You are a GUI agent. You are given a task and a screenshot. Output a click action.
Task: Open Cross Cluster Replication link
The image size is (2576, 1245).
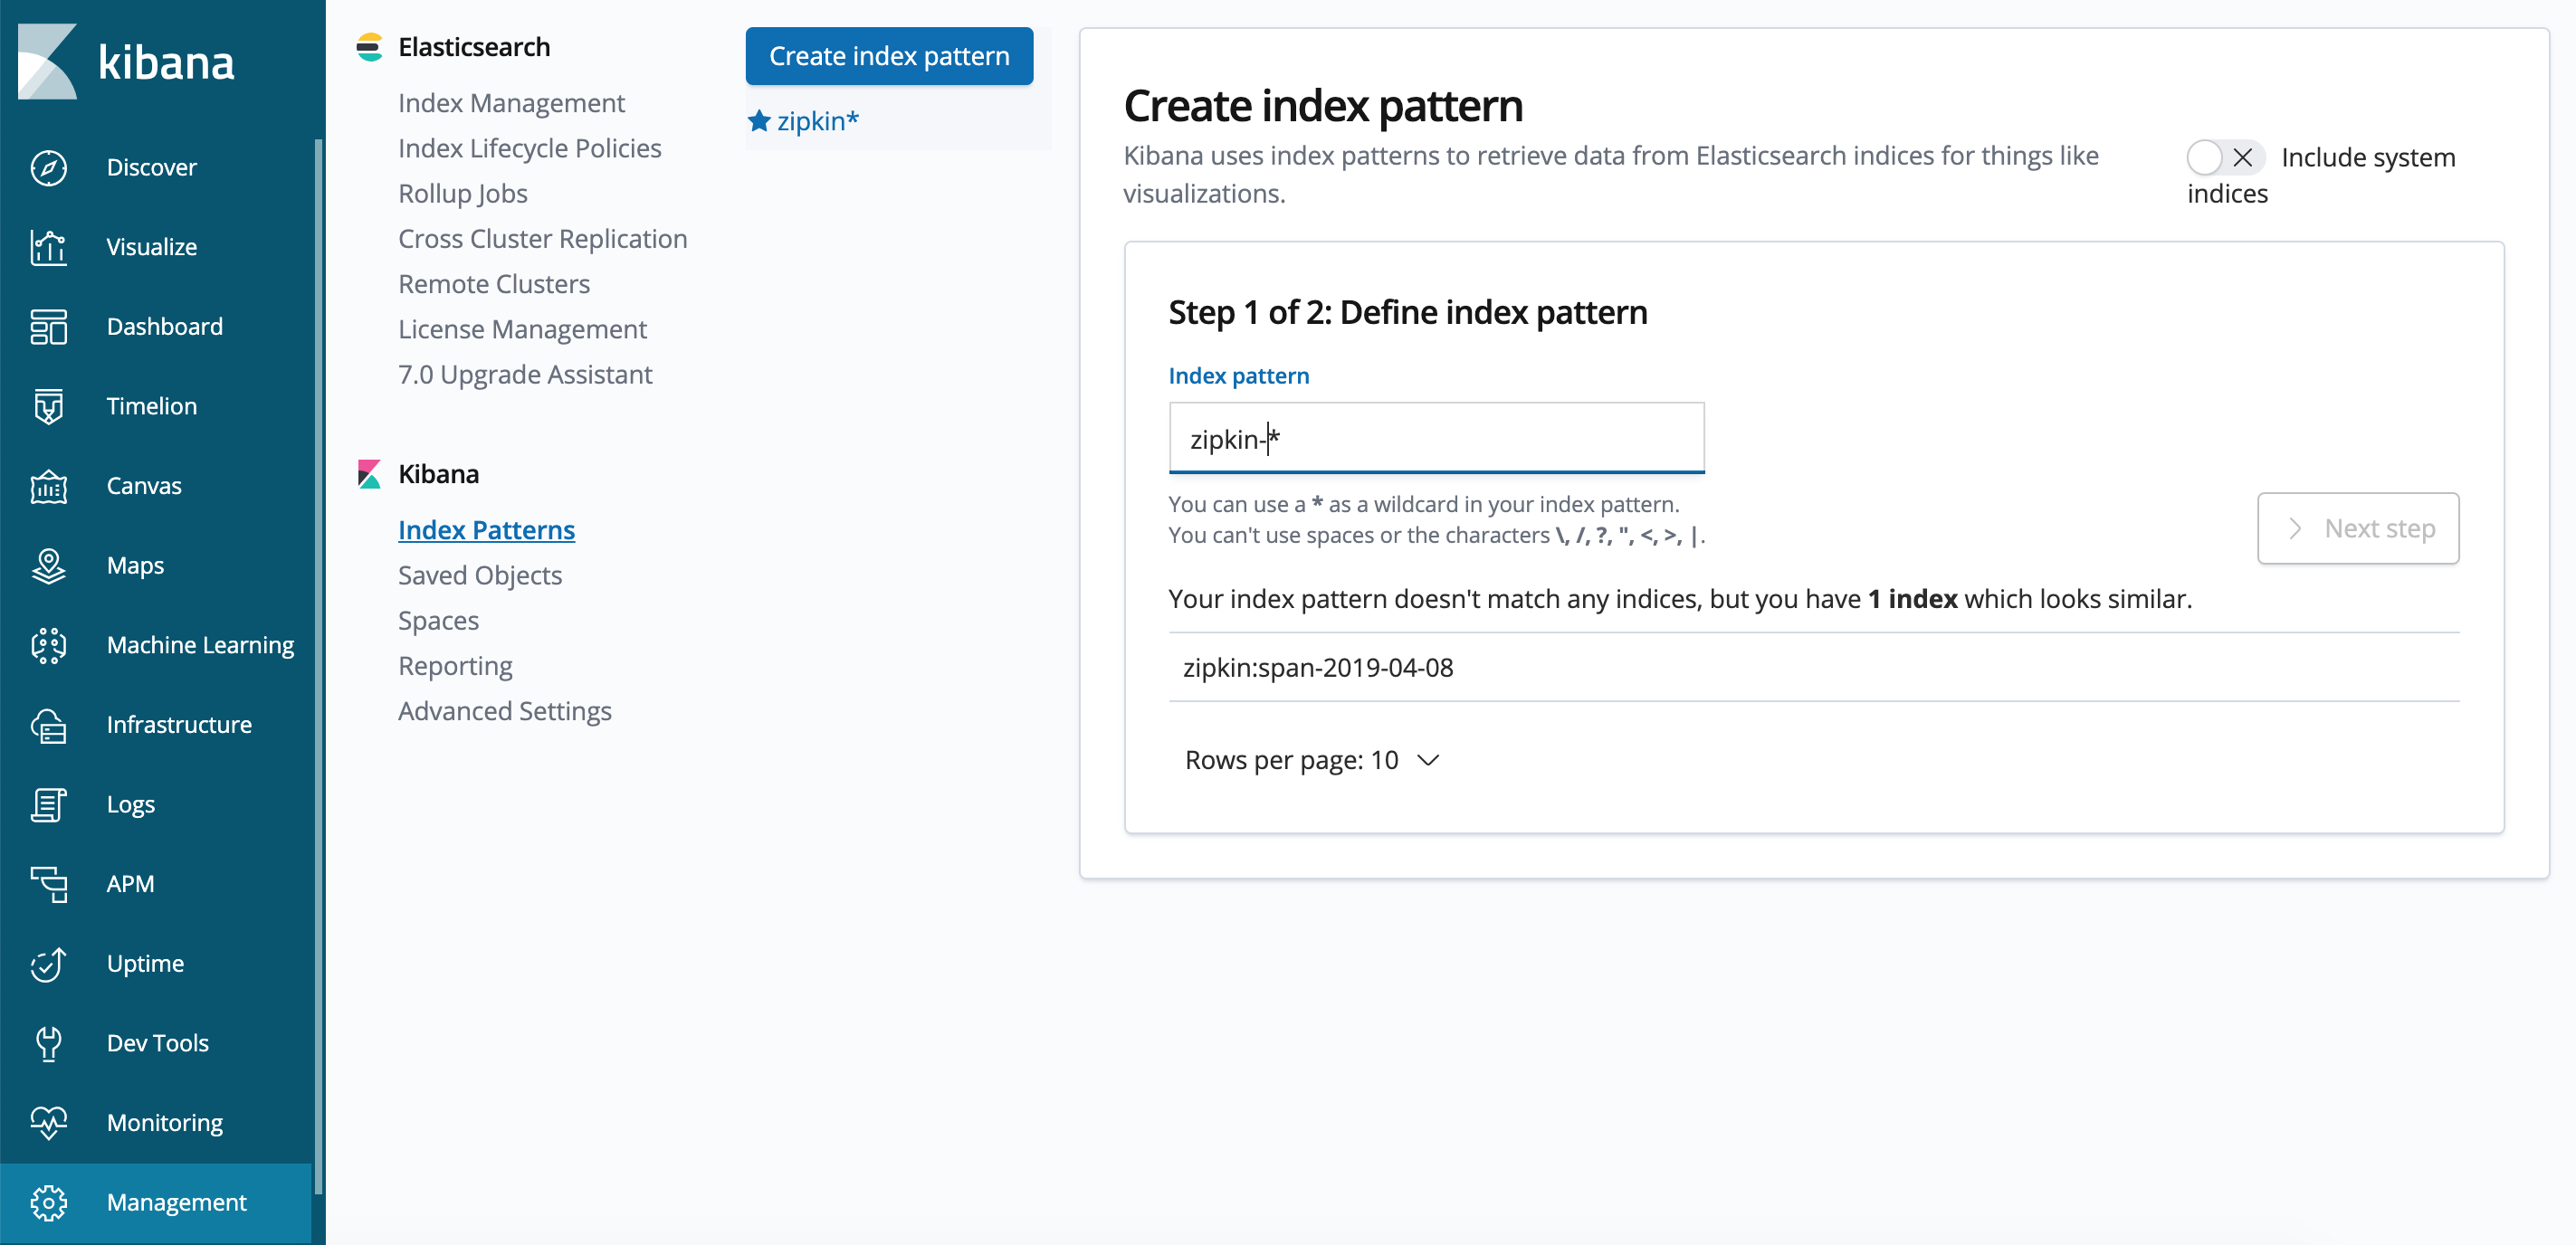click(543, 239)
